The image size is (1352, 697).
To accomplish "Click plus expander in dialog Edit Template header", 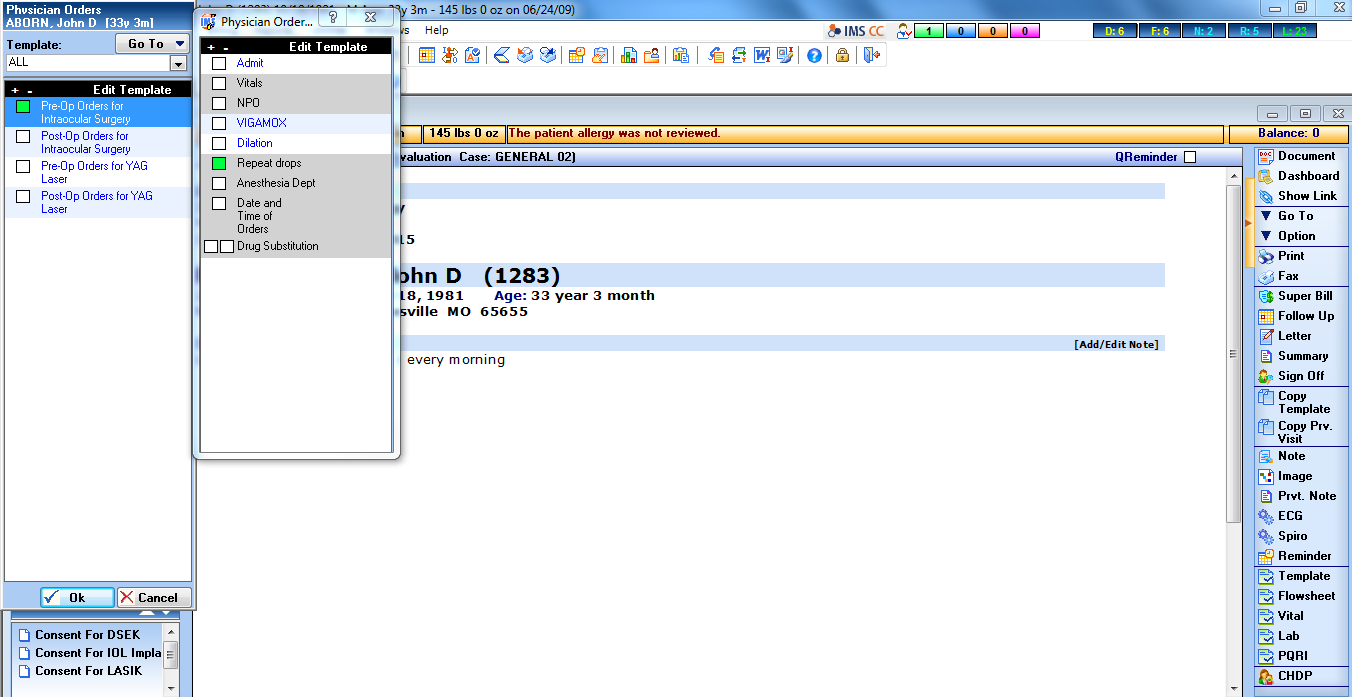I will tap(211, 47).
